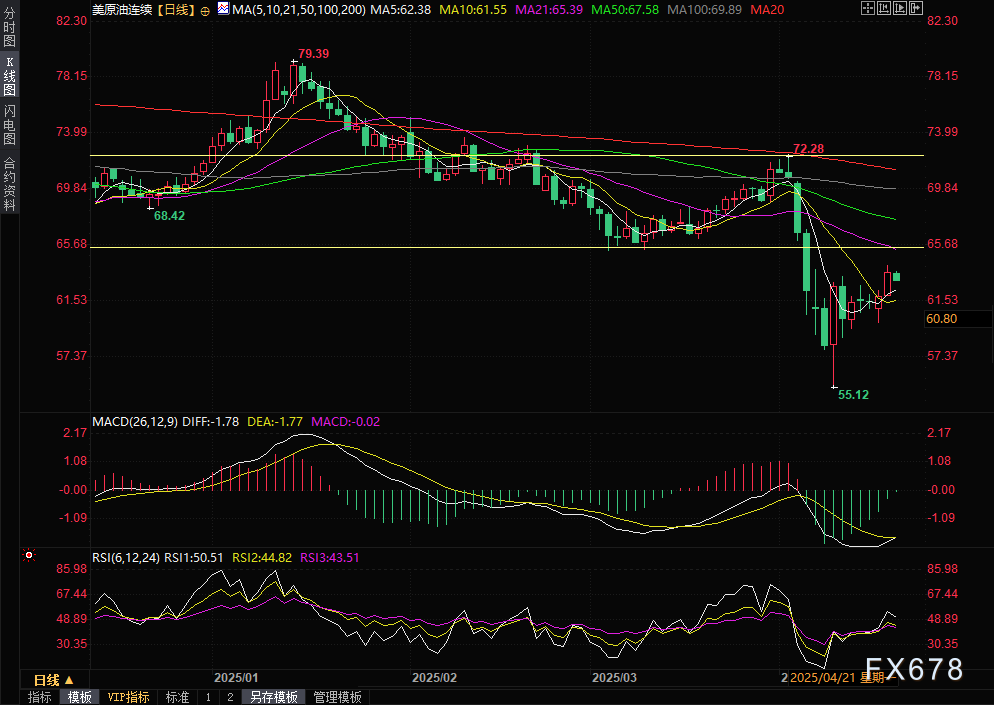Click the 另存模板 save template button
Screen dimensions: 994x705
click(274, 697)
